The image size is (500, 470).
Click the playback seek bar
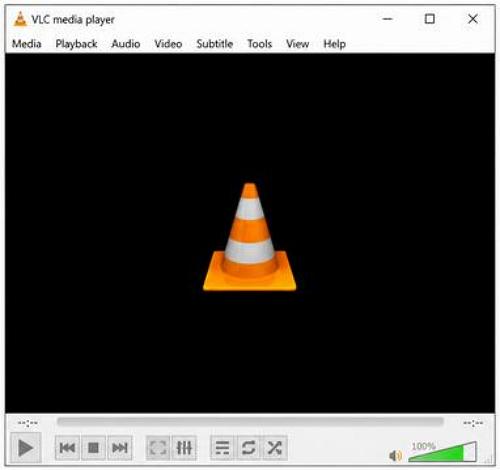250,422
